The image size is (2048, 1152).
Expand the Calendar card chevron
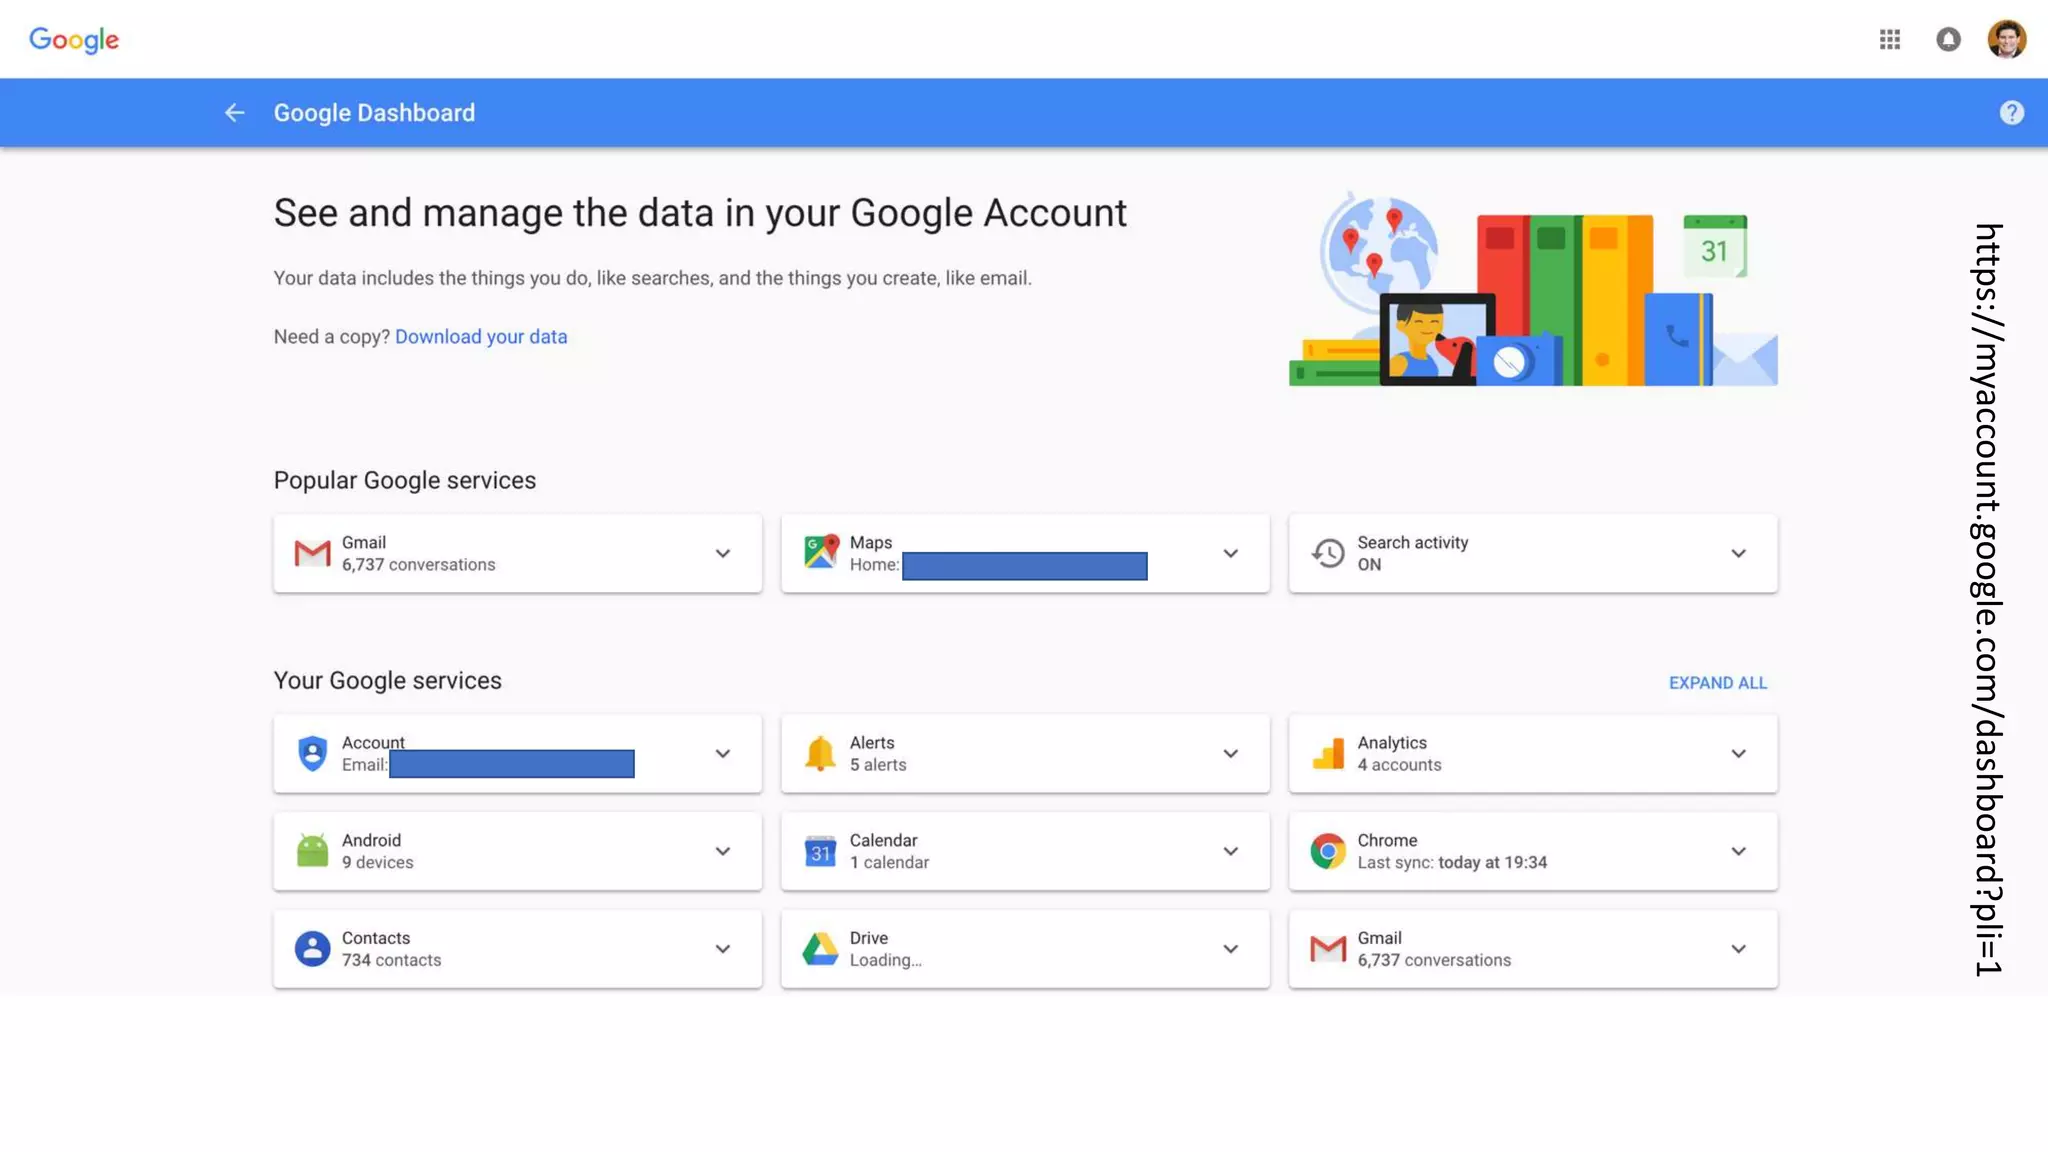click(1230, 851)
